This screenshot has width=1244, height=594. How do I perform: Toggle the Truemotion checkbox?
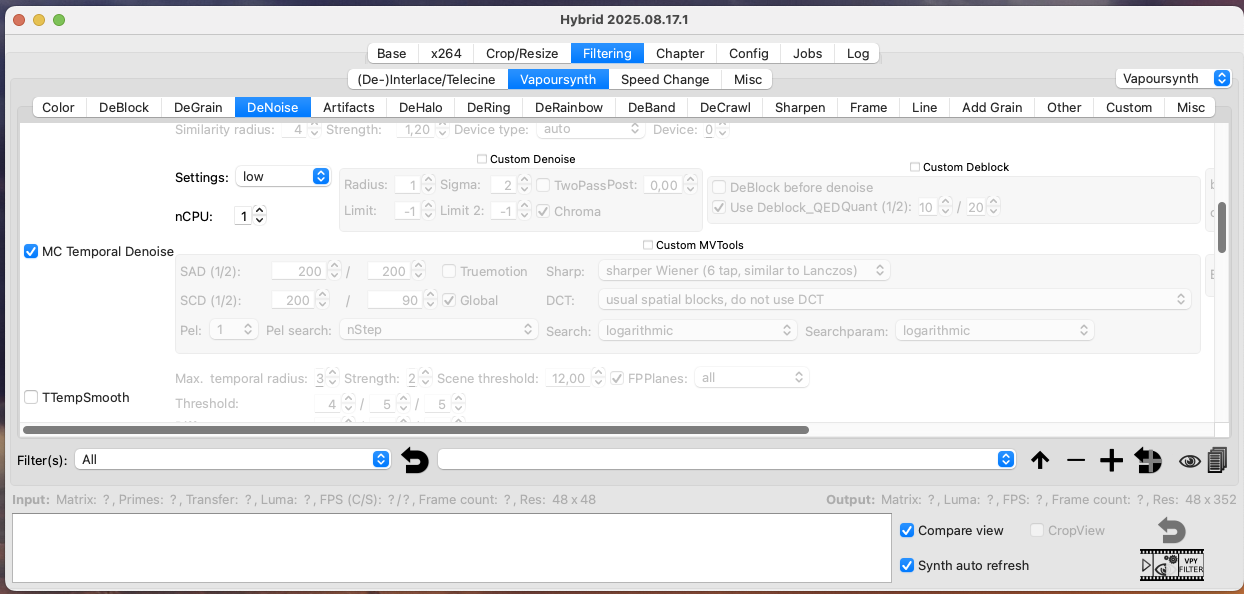[x=449, y=271]
